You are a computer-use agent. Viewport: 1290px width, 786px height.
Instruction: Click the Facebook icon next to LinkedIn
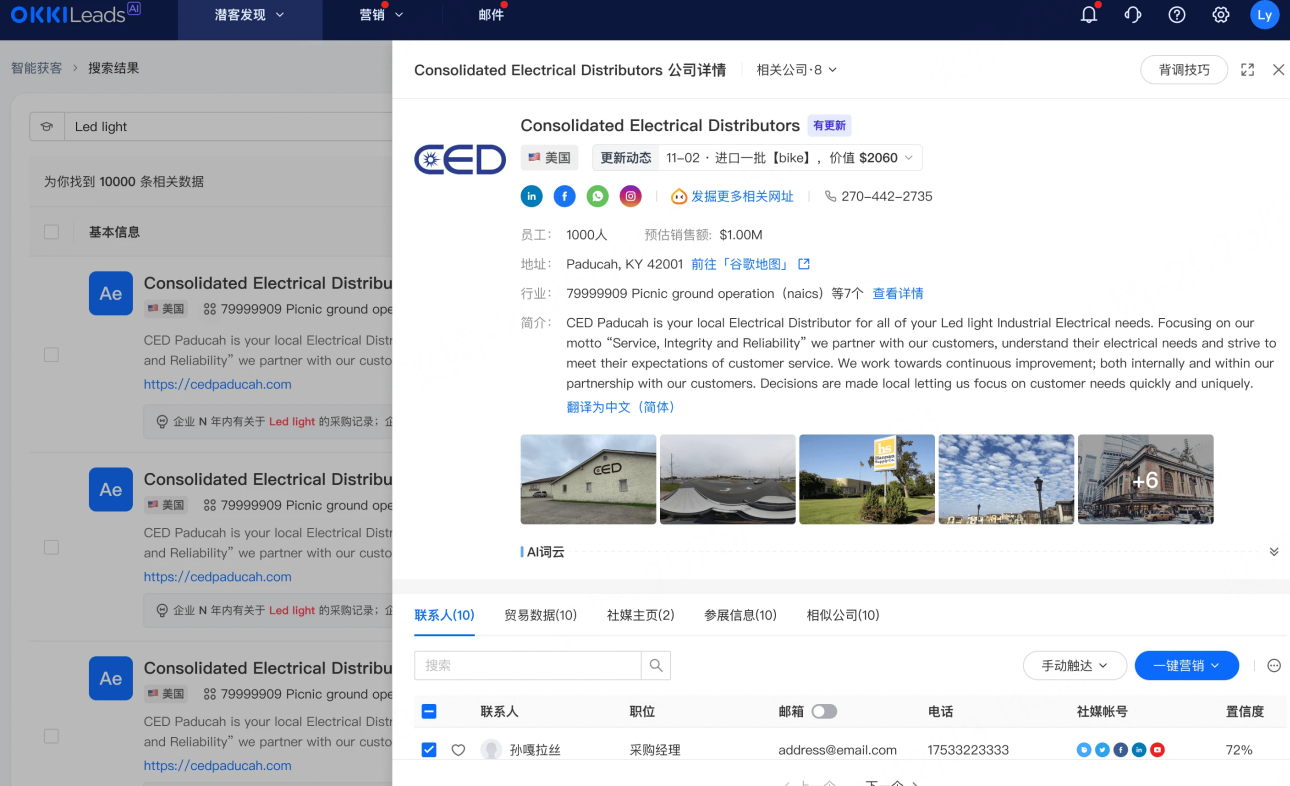[x=564, y=196]
